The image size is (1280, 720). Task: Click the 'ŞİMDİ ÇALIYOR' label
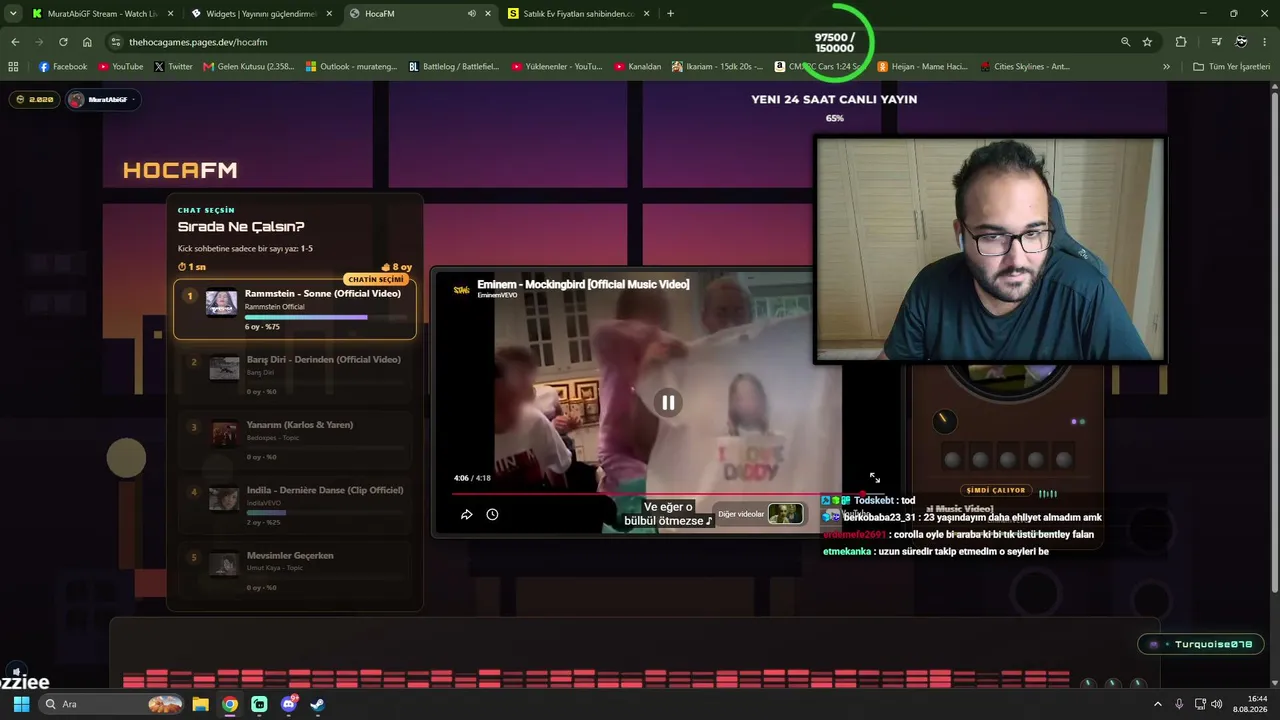click(x=996, y=490)
